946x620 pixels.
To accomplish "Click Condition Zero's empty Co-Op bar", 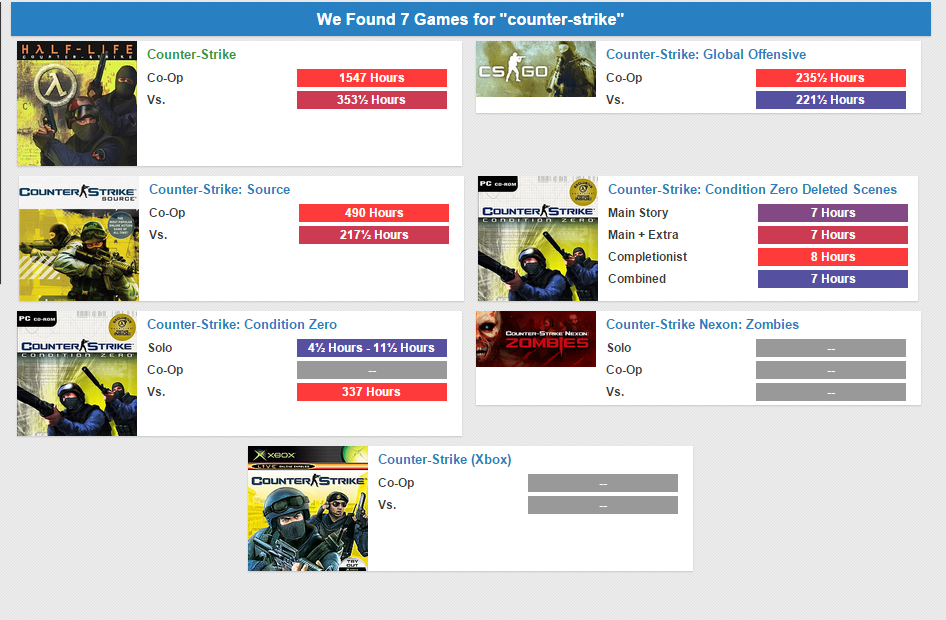I will pos(372,370).
